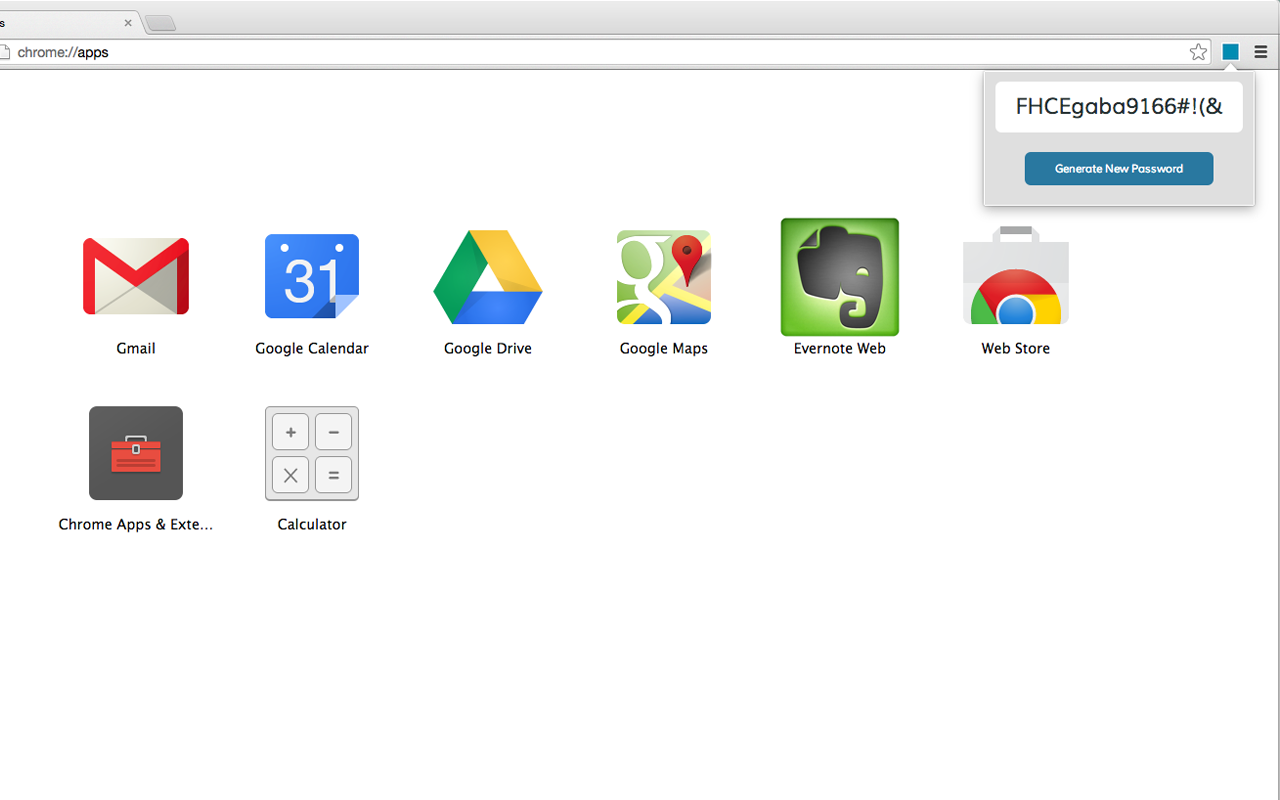The width and height of the screenshot is (1280, 800).
Task: Click the Google Maps label text
Action: point(664,348)
